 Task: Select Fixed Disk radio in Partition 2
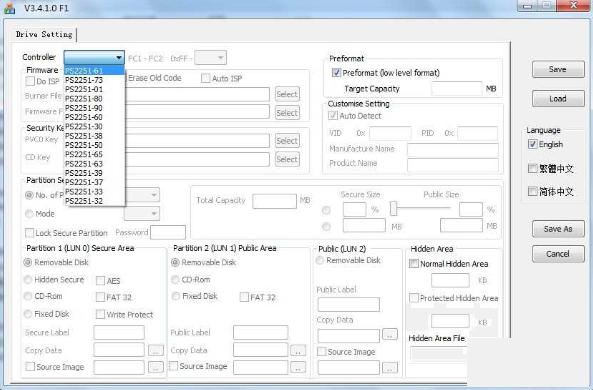point(175,296)
